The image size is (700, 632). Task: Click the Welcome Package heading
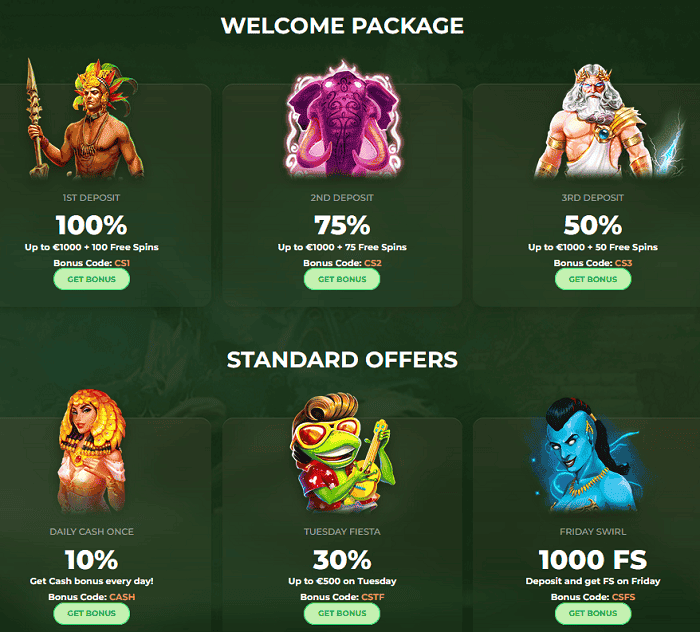click(342, 25)
